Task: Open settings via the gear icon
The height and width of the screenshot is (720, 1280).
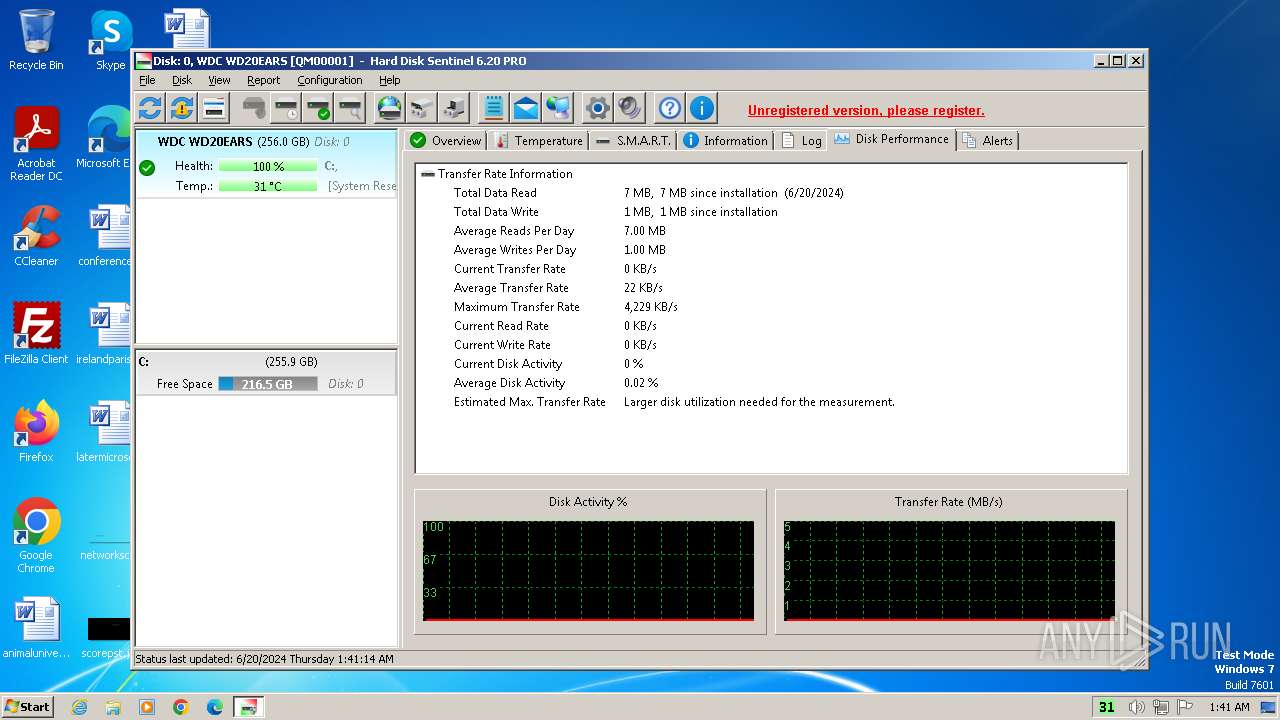Action: pyautogui.click(x=598, y=108)
